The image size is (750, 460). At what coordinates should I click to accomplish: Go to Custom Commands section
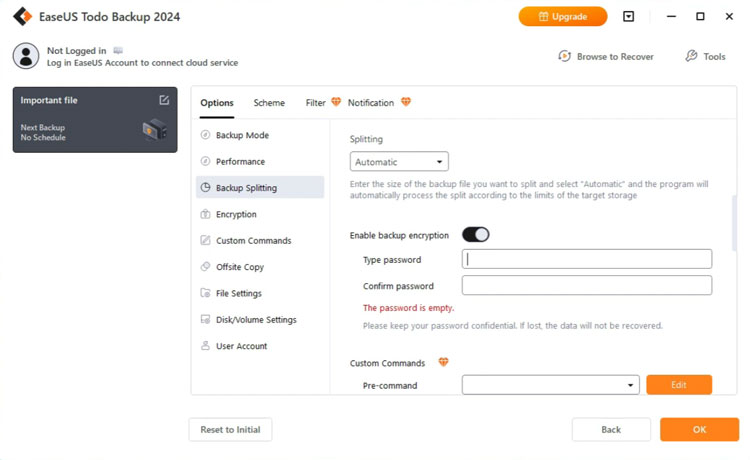tap(260, 241)
